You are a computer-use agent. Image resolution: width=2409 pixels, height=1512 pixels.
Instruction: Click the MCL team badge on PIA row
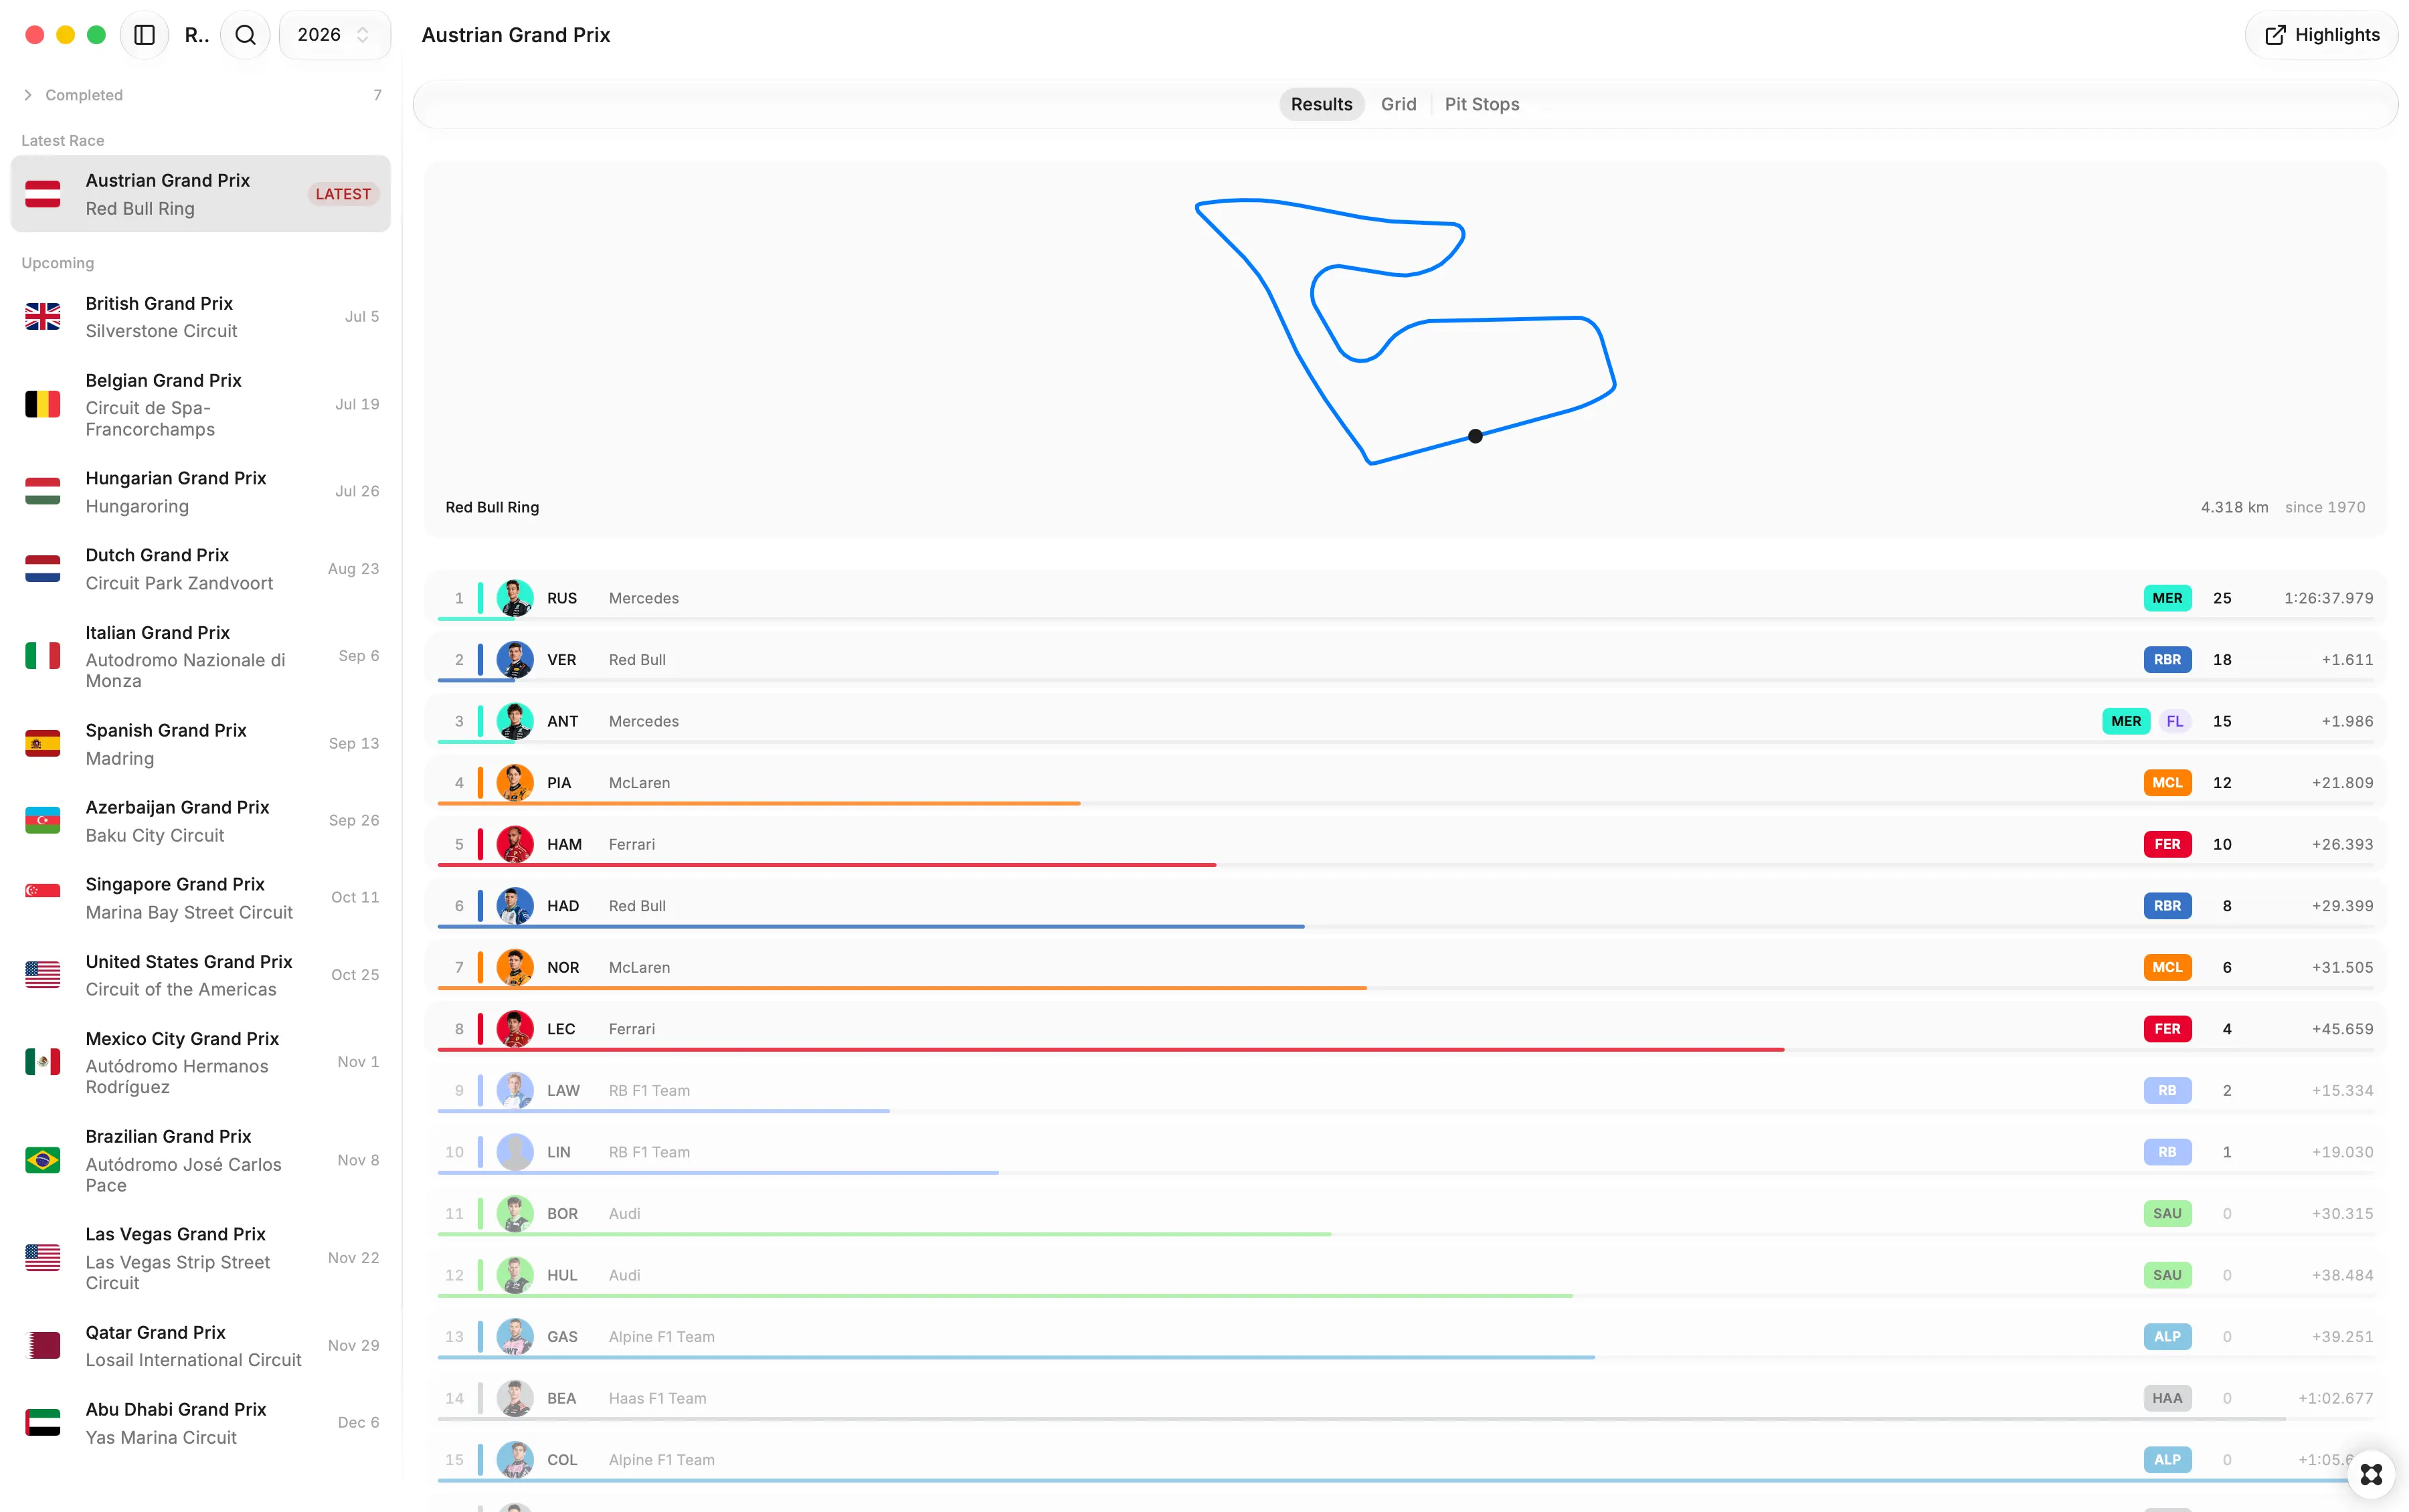[x=2167, y=783]
